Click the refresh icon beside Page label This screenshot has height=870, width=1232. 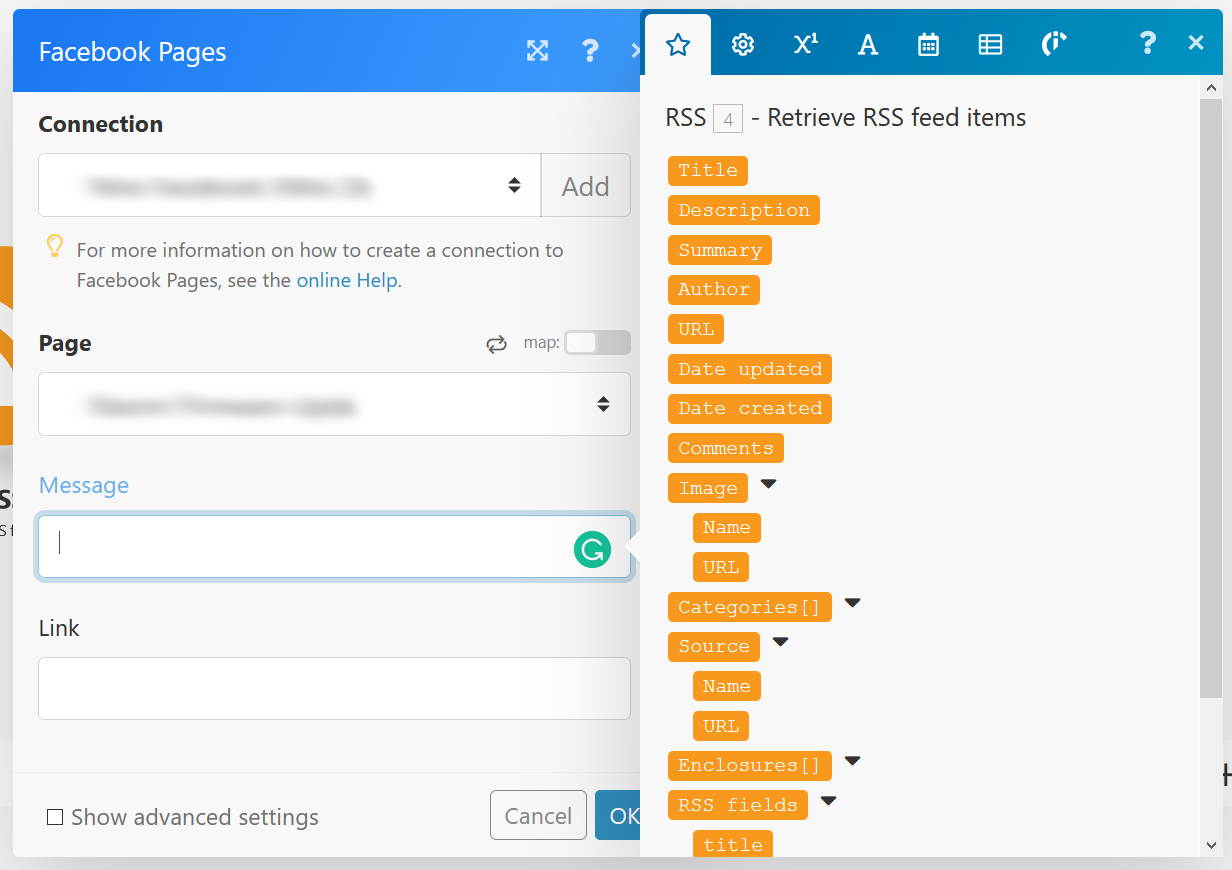(x=496, y=344)
